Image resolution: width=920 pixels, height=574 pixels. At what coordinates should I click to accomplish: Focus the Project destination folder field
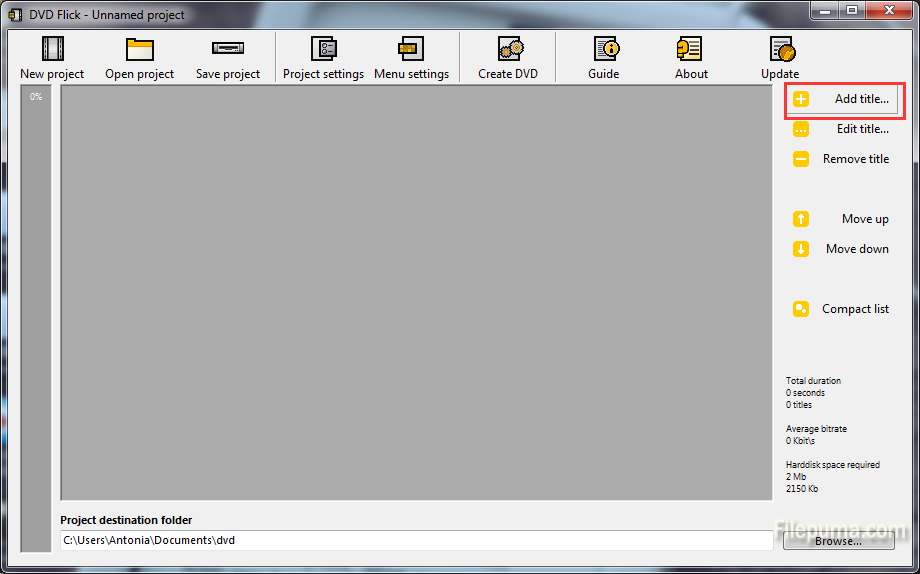click(x=415, y=540)
